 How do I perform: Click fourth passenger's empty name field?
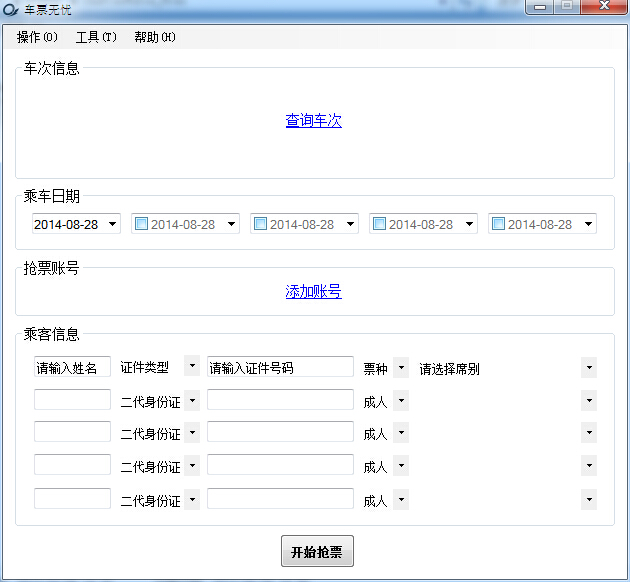click(72, 498)
